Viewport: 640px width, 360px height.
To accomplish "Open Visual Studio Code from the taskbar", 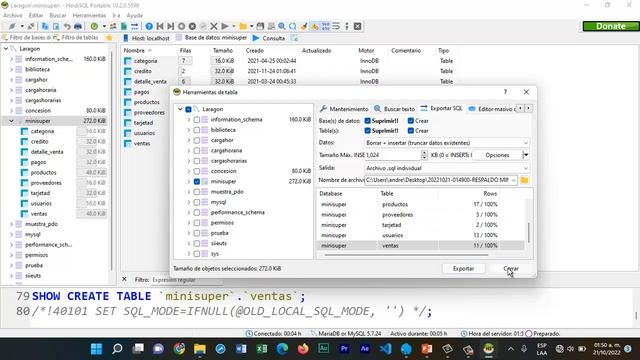I will (385, 349).
